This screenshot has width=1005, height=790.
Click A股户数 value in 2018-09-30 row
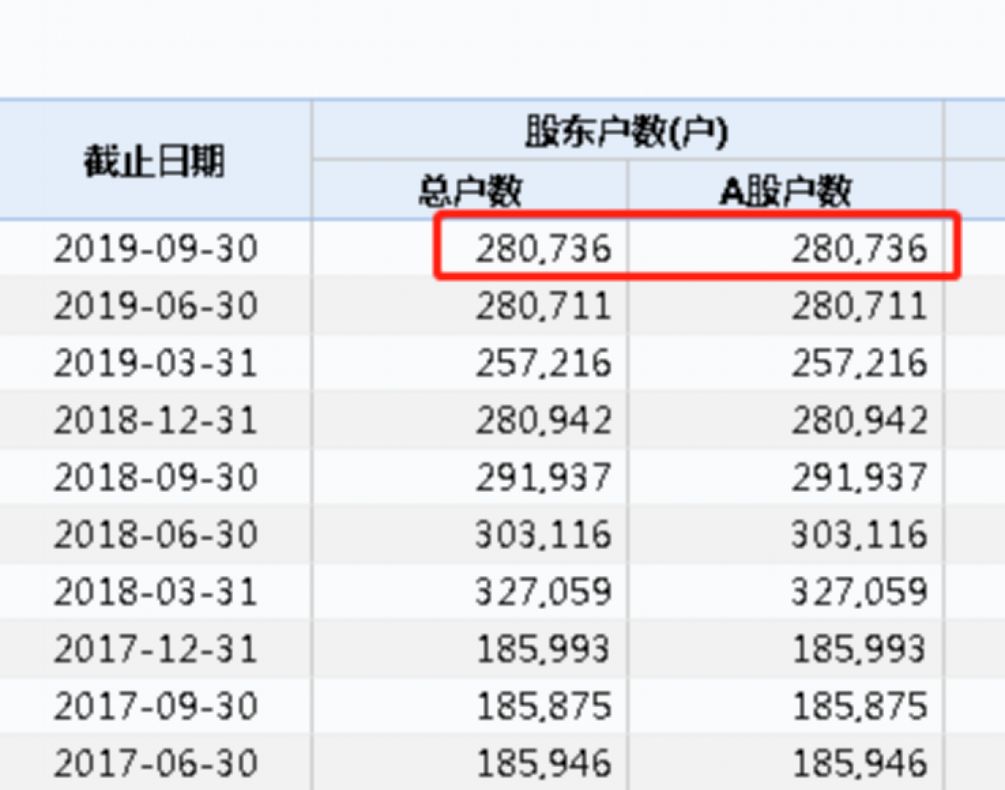[x=860, y=477]
